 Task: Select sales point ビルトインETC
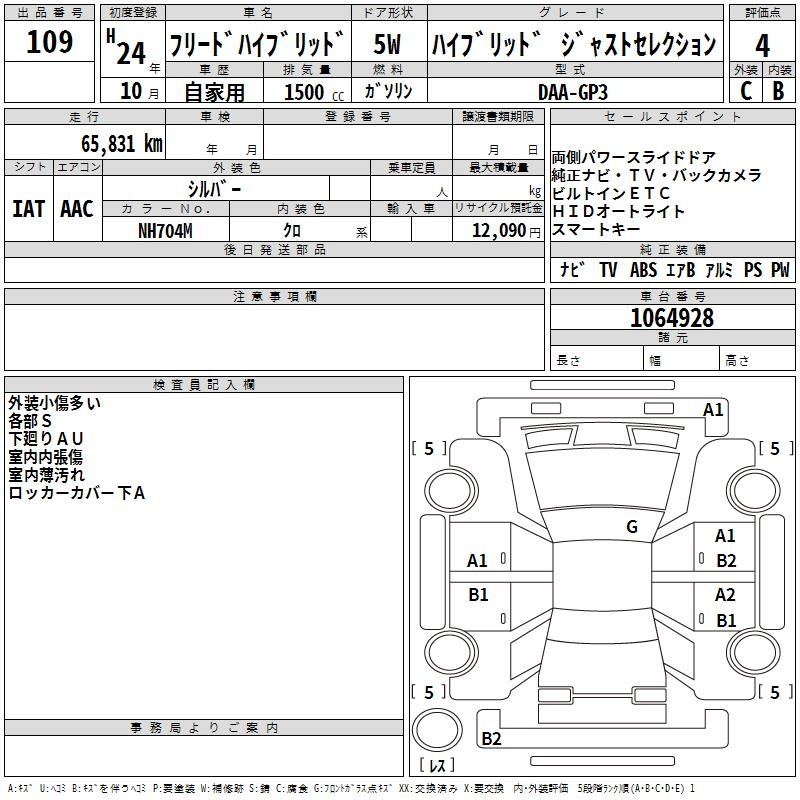click(611, 193)
